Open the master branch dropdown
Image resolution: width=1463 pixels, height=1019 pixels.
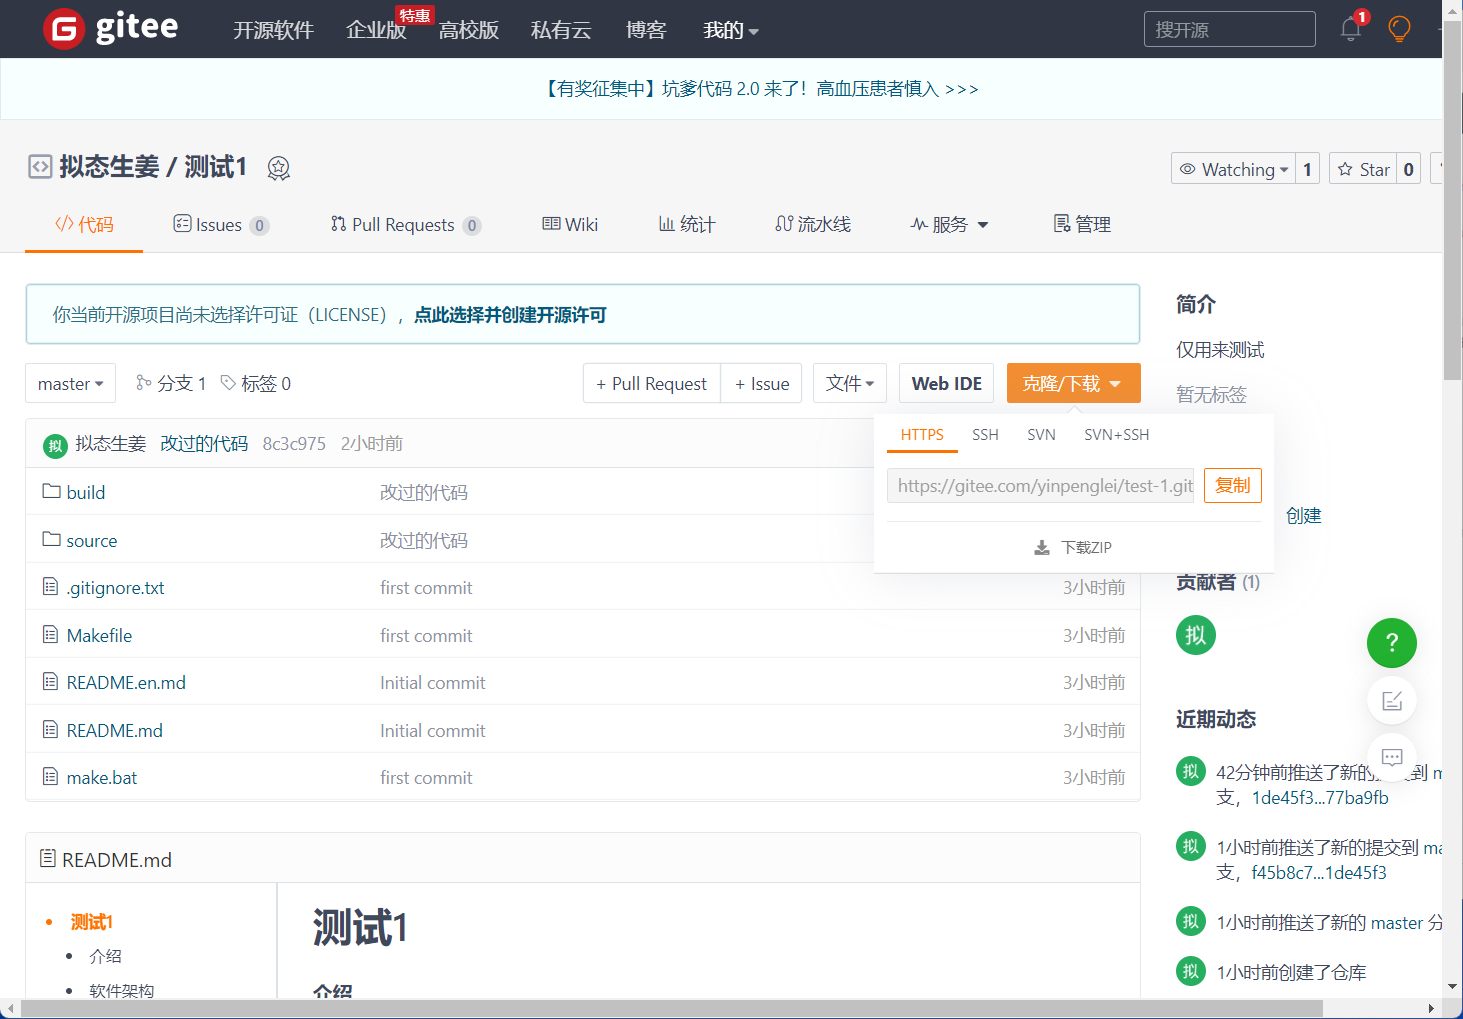point(70,384)
